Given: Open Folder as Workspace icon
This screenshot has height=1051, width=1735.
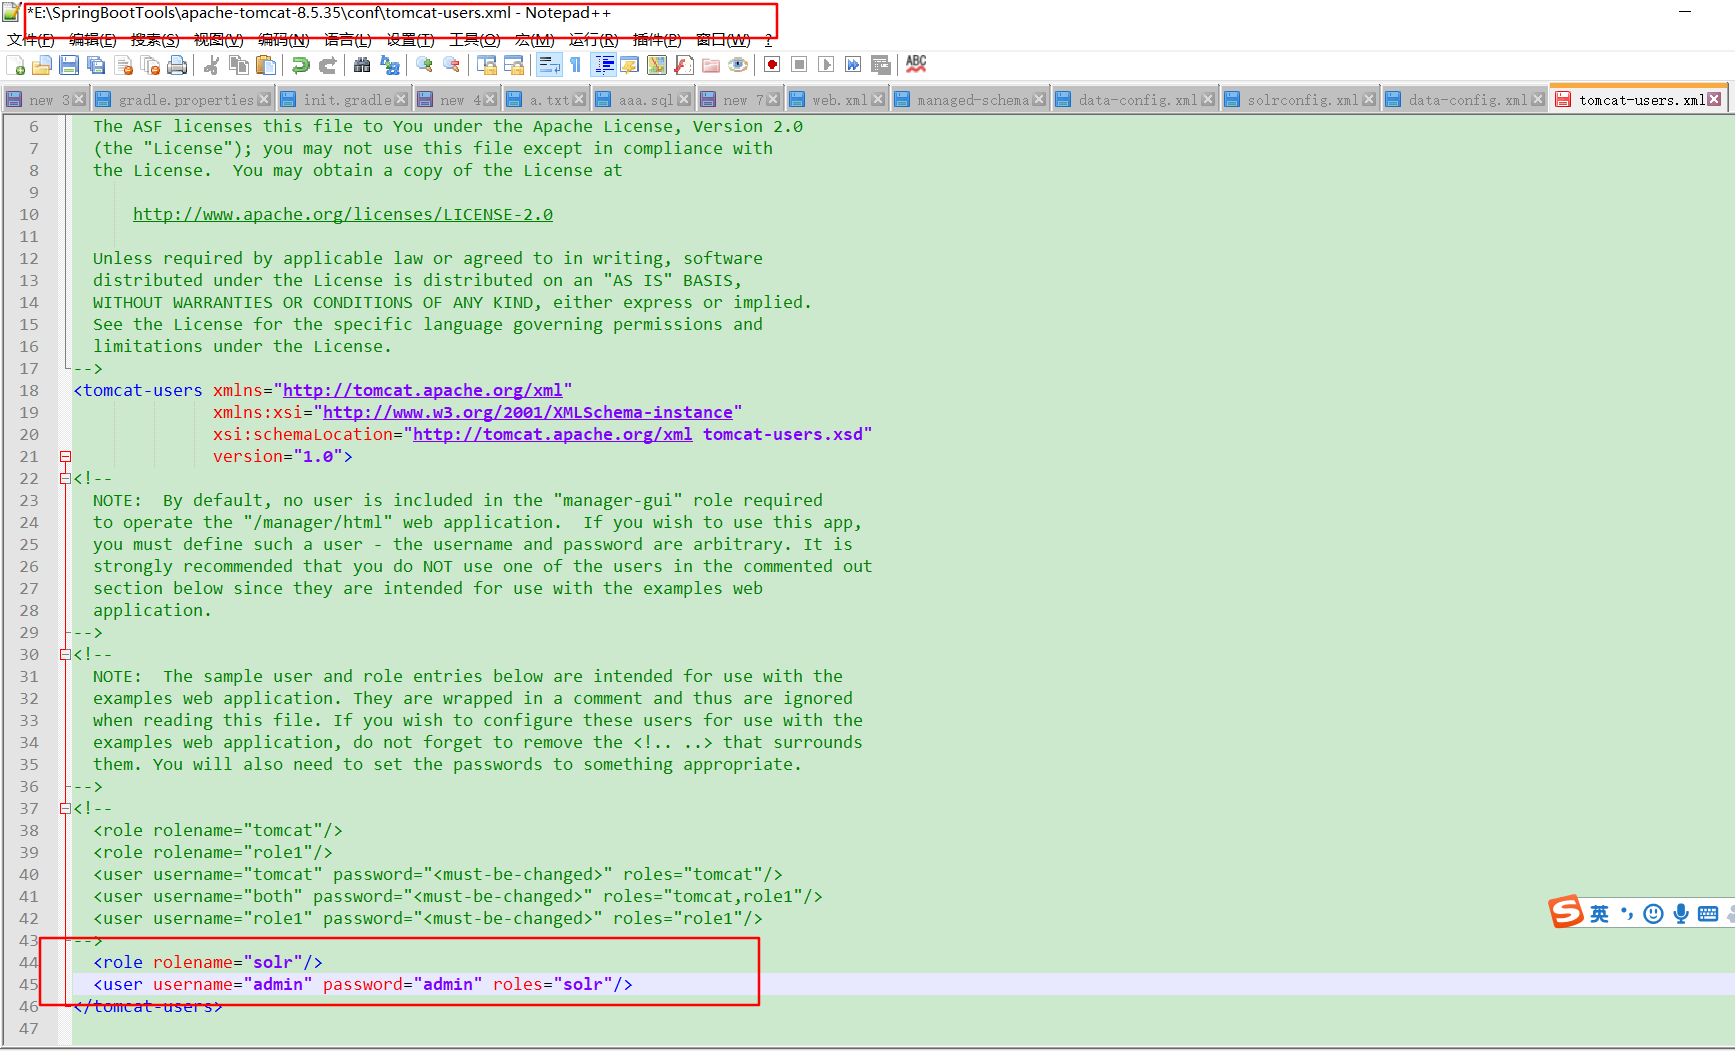Looking at the screenshot, I should click(x=711, y=66).
